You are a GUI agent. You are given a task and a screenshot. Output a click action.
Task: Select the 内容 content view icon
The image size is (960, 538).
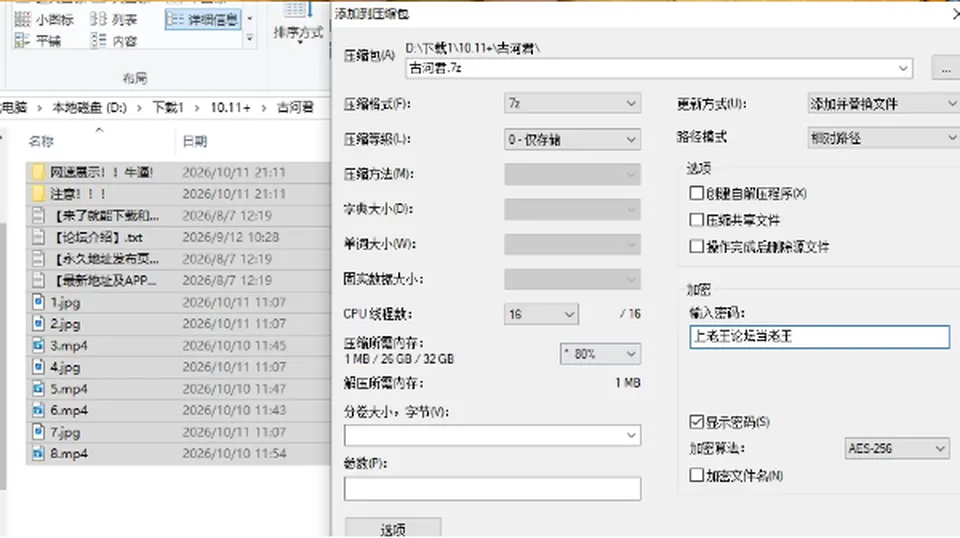(99, 40)
